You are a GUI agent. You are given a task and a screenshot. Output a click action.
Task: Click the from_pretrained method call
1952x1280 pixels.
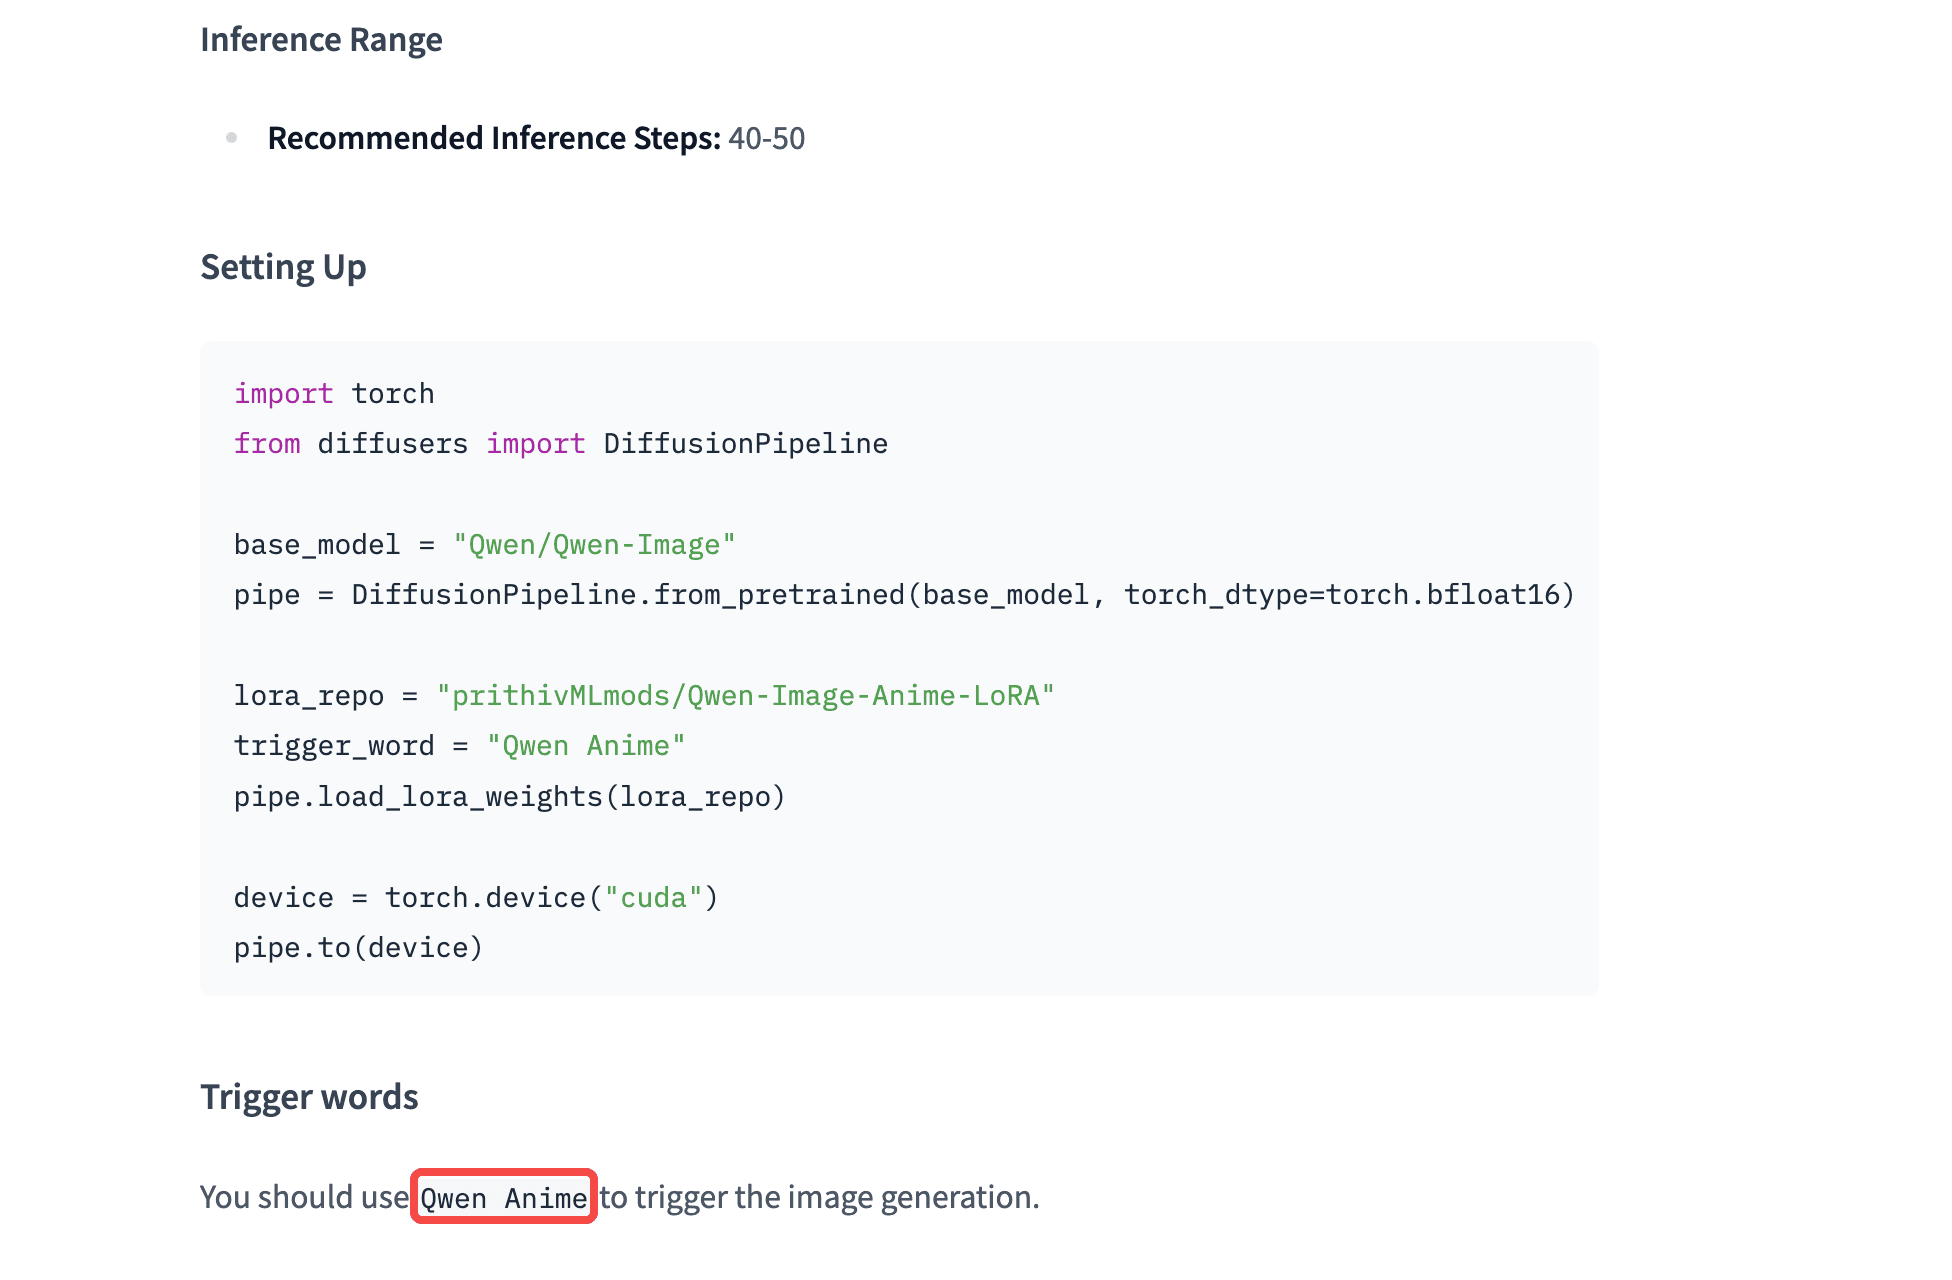coord(778,595)
